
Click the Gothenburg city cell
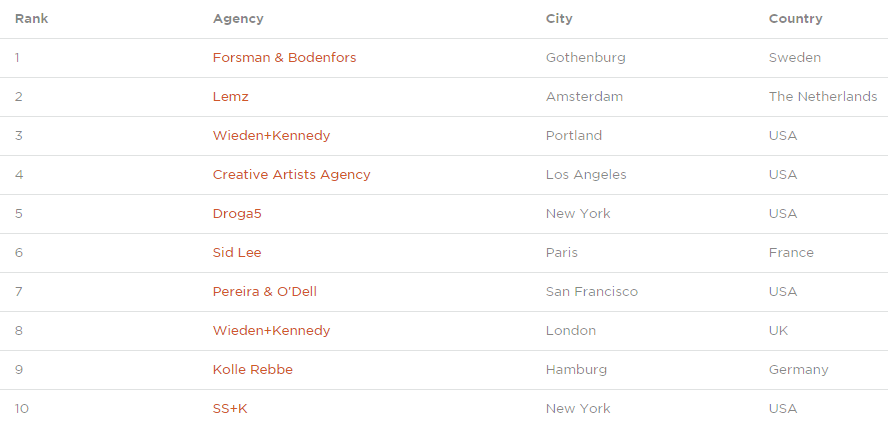tap(585, 58)
